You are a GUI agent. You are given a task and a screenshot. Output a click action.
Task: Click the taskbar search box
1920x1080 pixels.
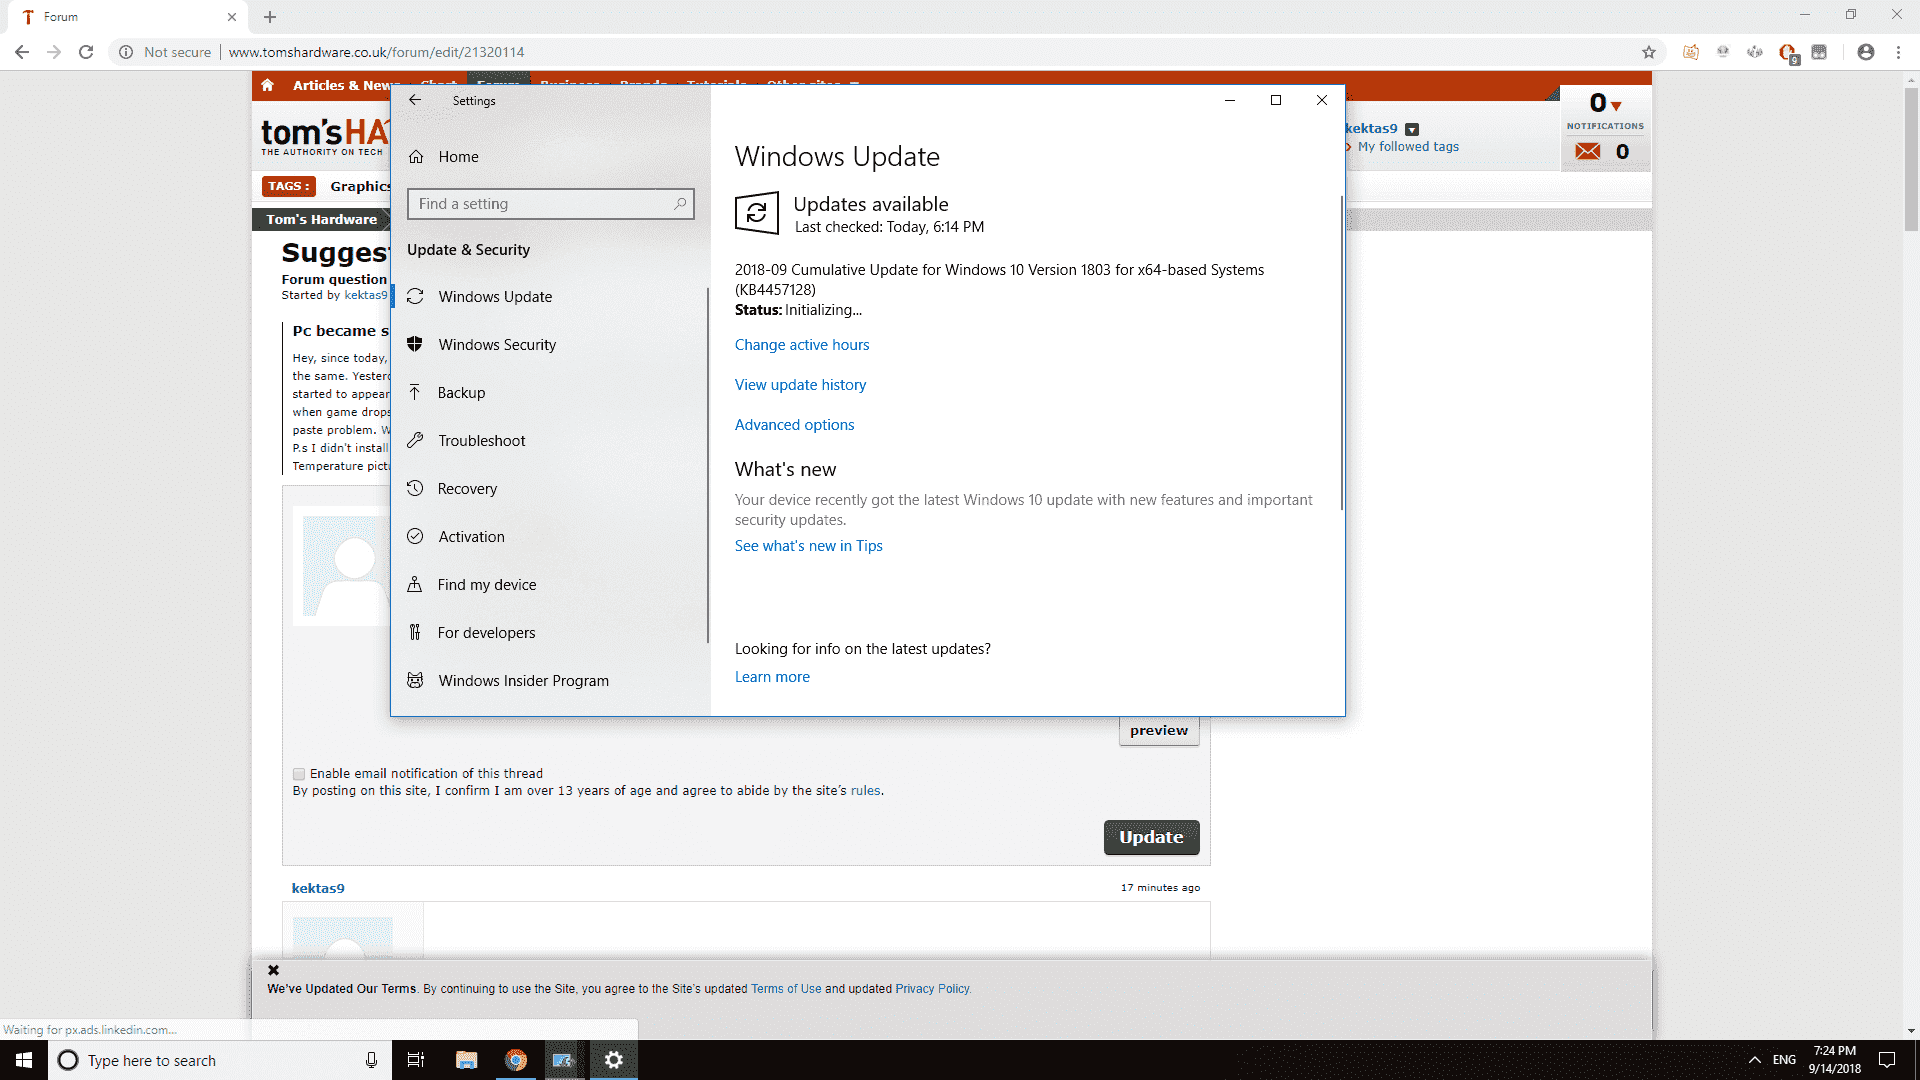[218, 1060]
